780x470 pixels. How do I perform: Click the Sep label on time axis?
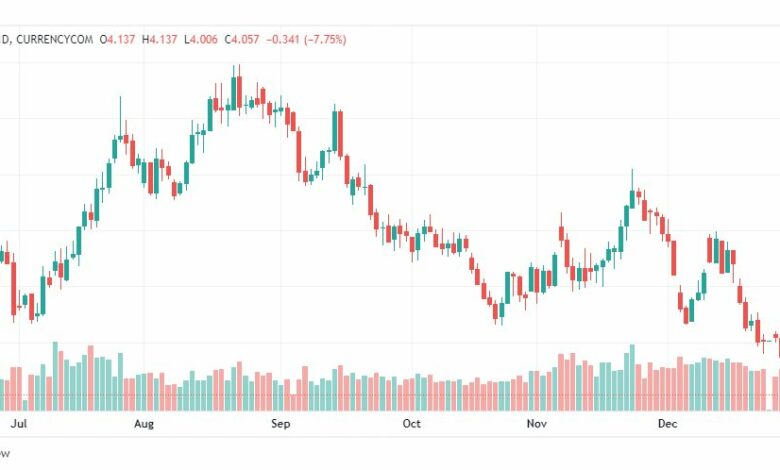tap(280, 424)
